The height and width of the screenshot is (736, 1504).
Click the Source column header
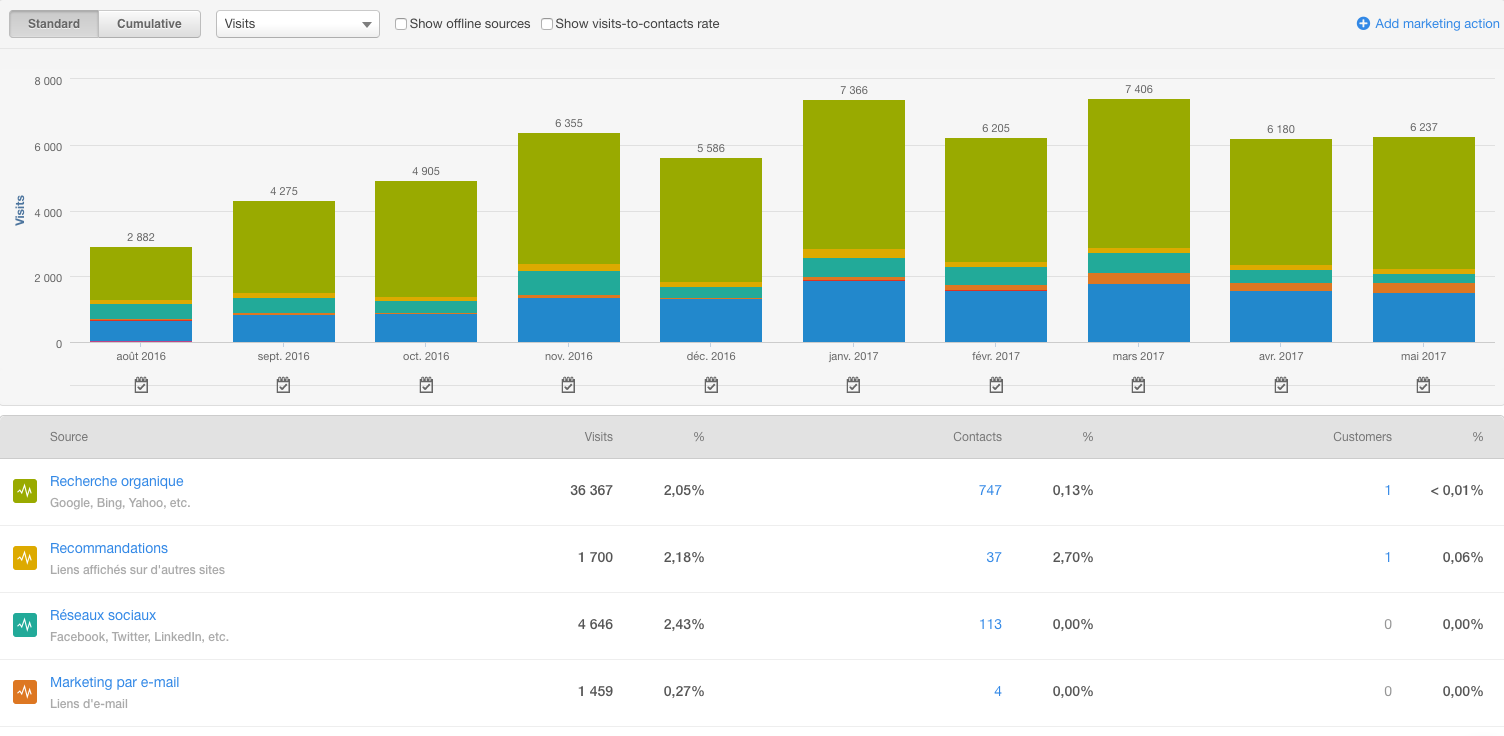click(69, 437)
